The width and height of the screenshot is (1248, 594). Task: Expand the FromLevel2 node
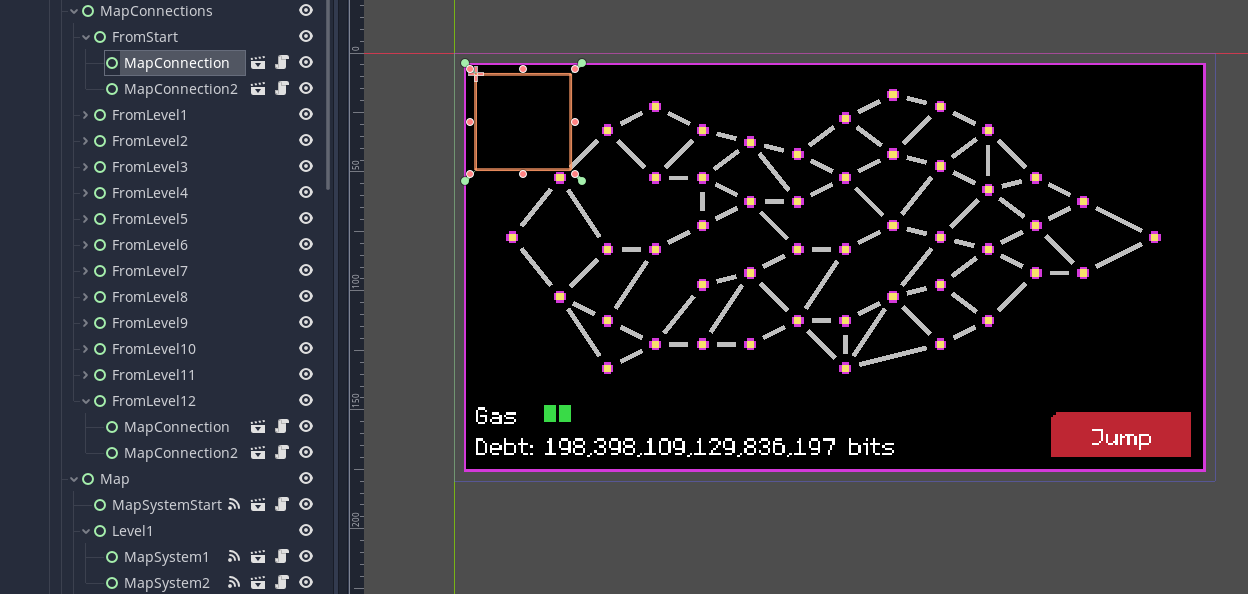[x=86, y=141]
